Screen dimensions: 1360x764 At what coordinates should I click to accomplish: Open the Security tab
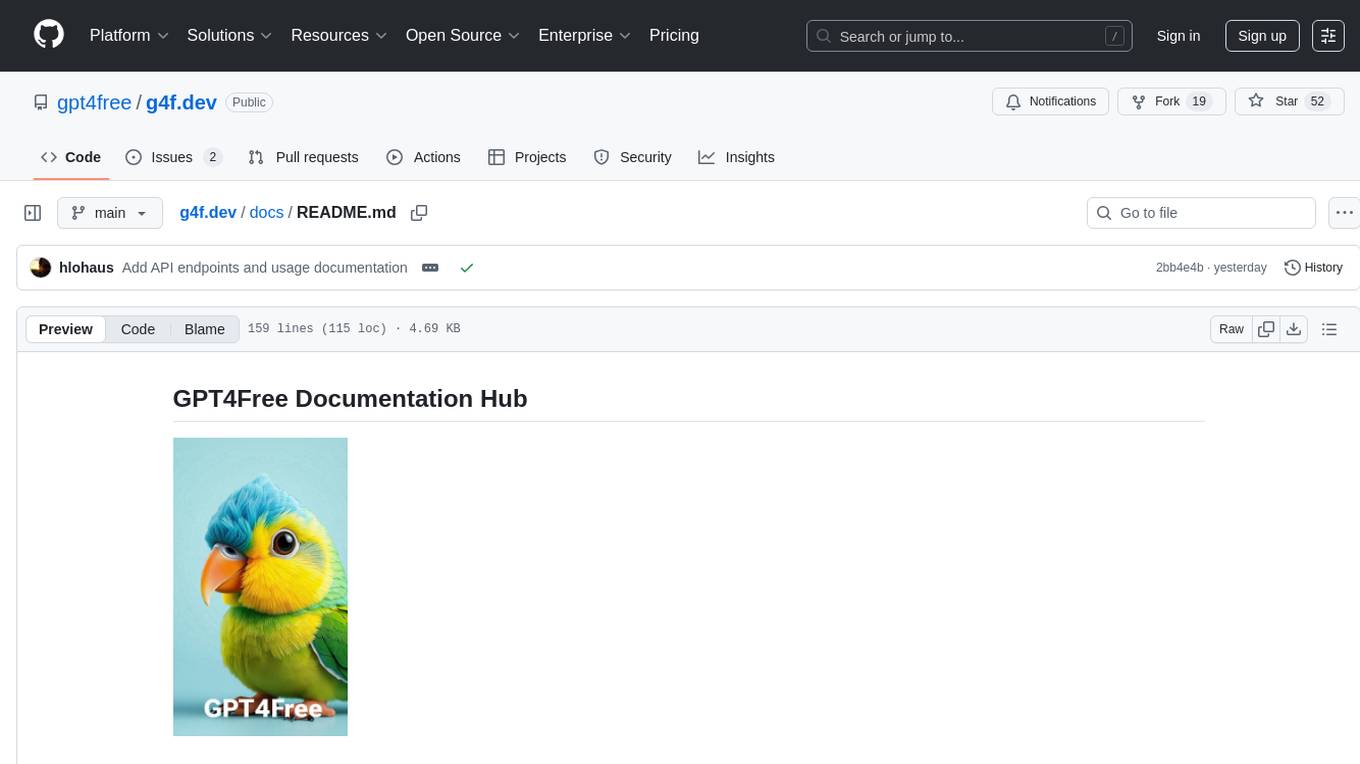[x=632, y=157]
